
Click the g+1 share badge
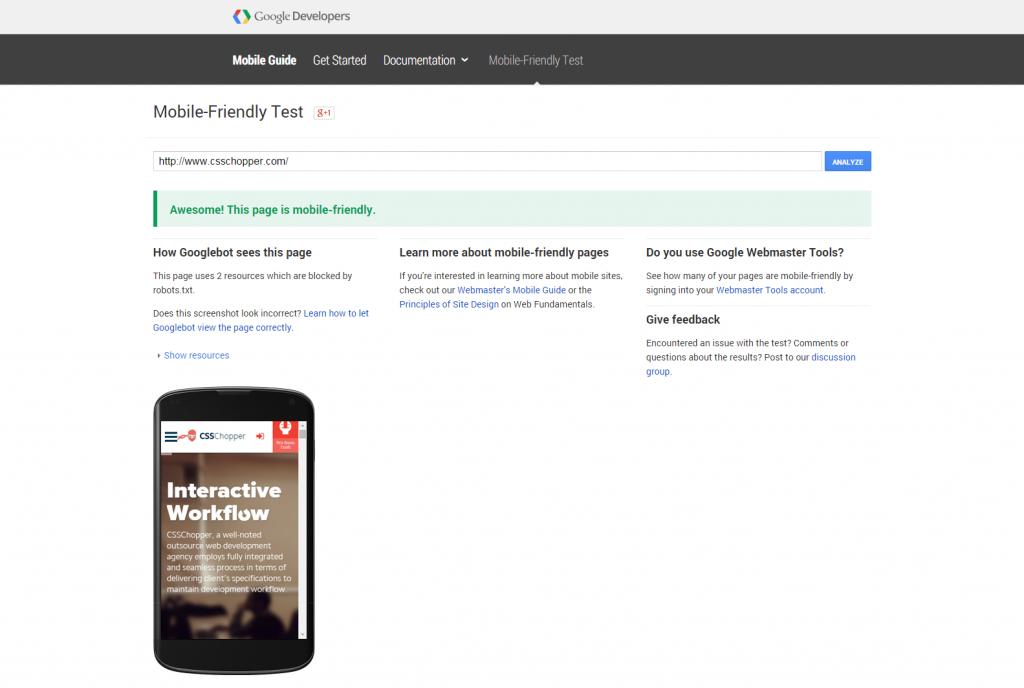click(324, 113)
